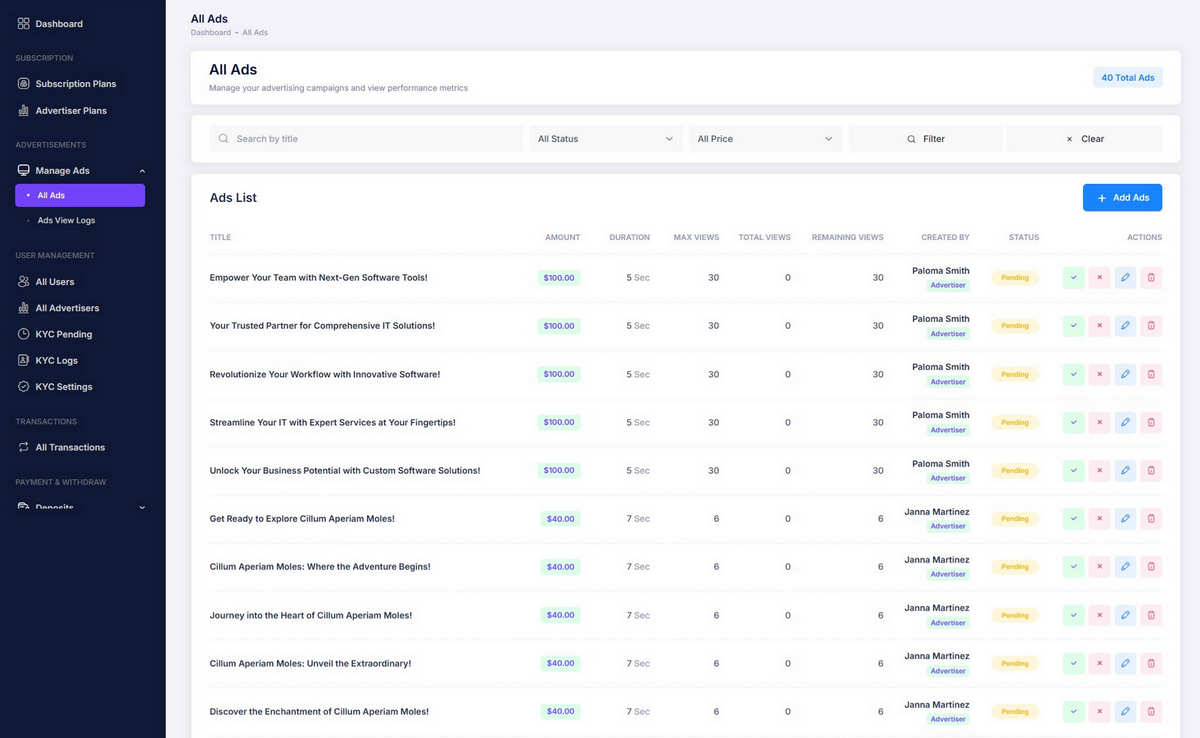Viewport: 1200px width, 738px height.
Task: Clear the search filters
Action: [1084, 139]
